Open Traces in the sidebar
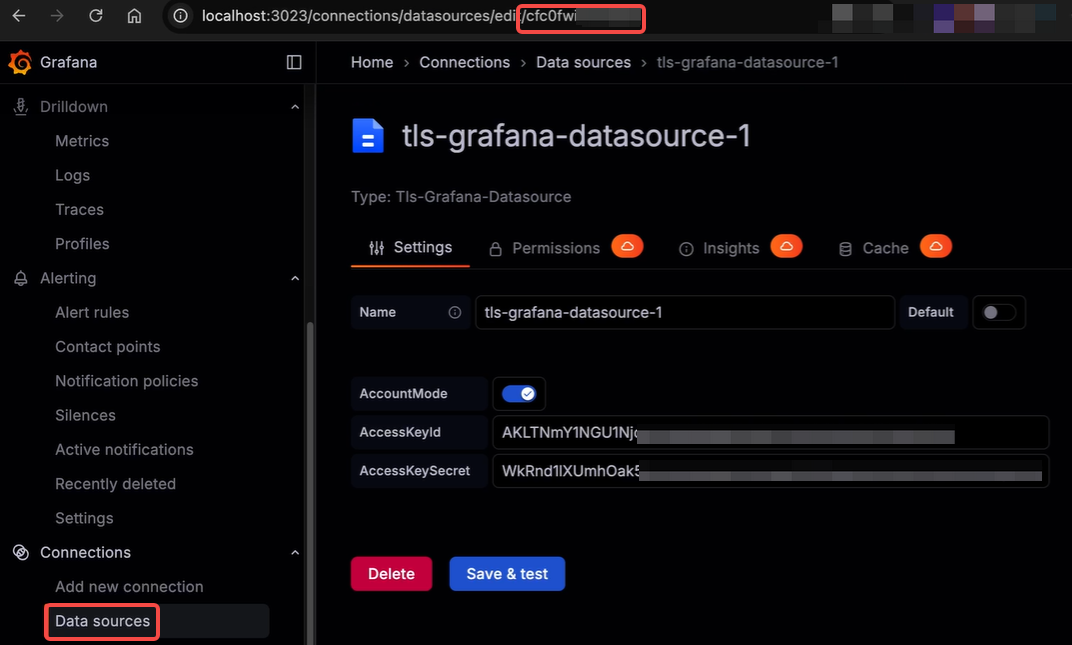 point(79,209)
